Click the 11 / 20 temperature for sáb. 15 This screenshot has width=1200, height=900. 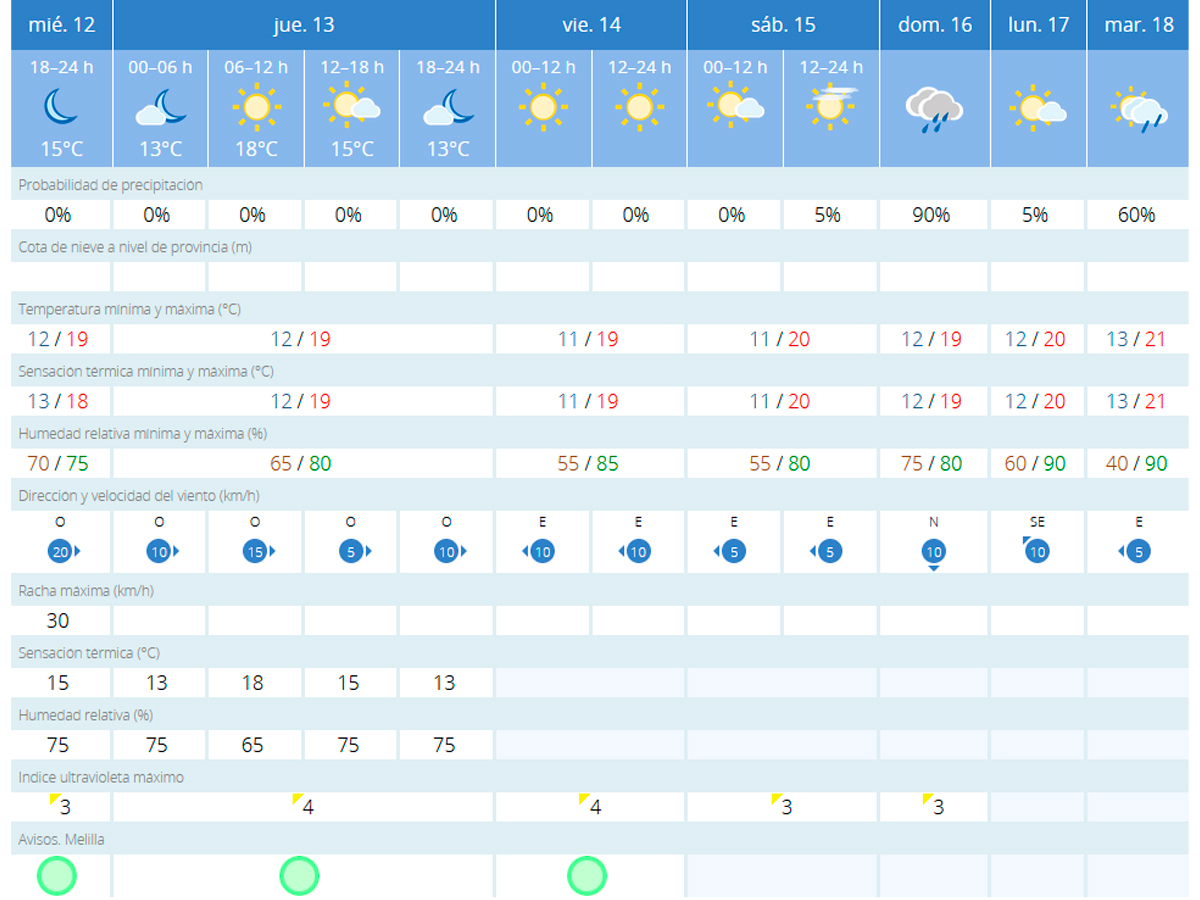coord(780,339)
